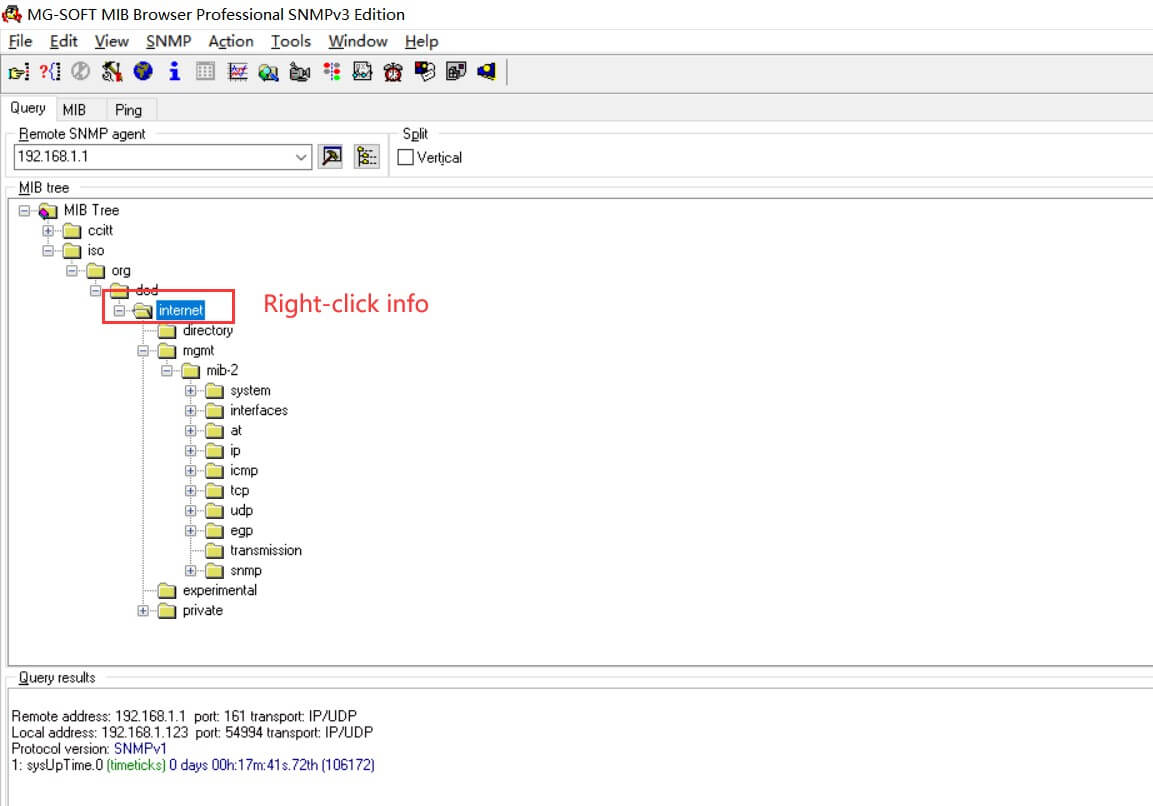Open the Table view grid icon
Screen dimensions: 1153x806
(205, 72)
